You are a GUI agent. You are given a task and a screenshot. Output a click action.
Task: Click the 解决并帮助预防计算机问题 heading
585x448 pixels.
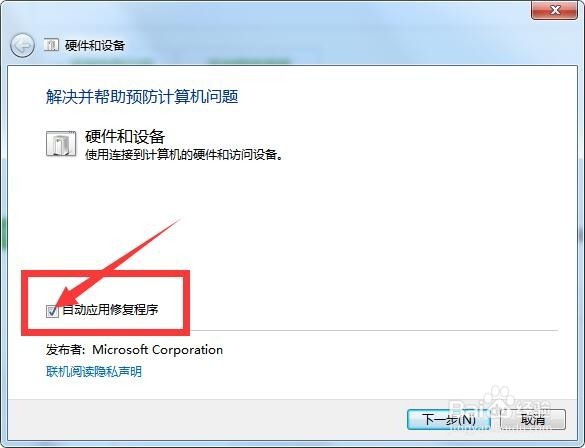point(142,97)
